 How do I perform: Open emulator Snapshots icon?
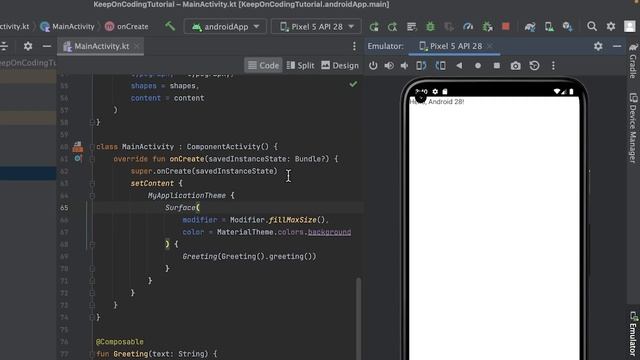pyautogui.click(x=534, y=65)
